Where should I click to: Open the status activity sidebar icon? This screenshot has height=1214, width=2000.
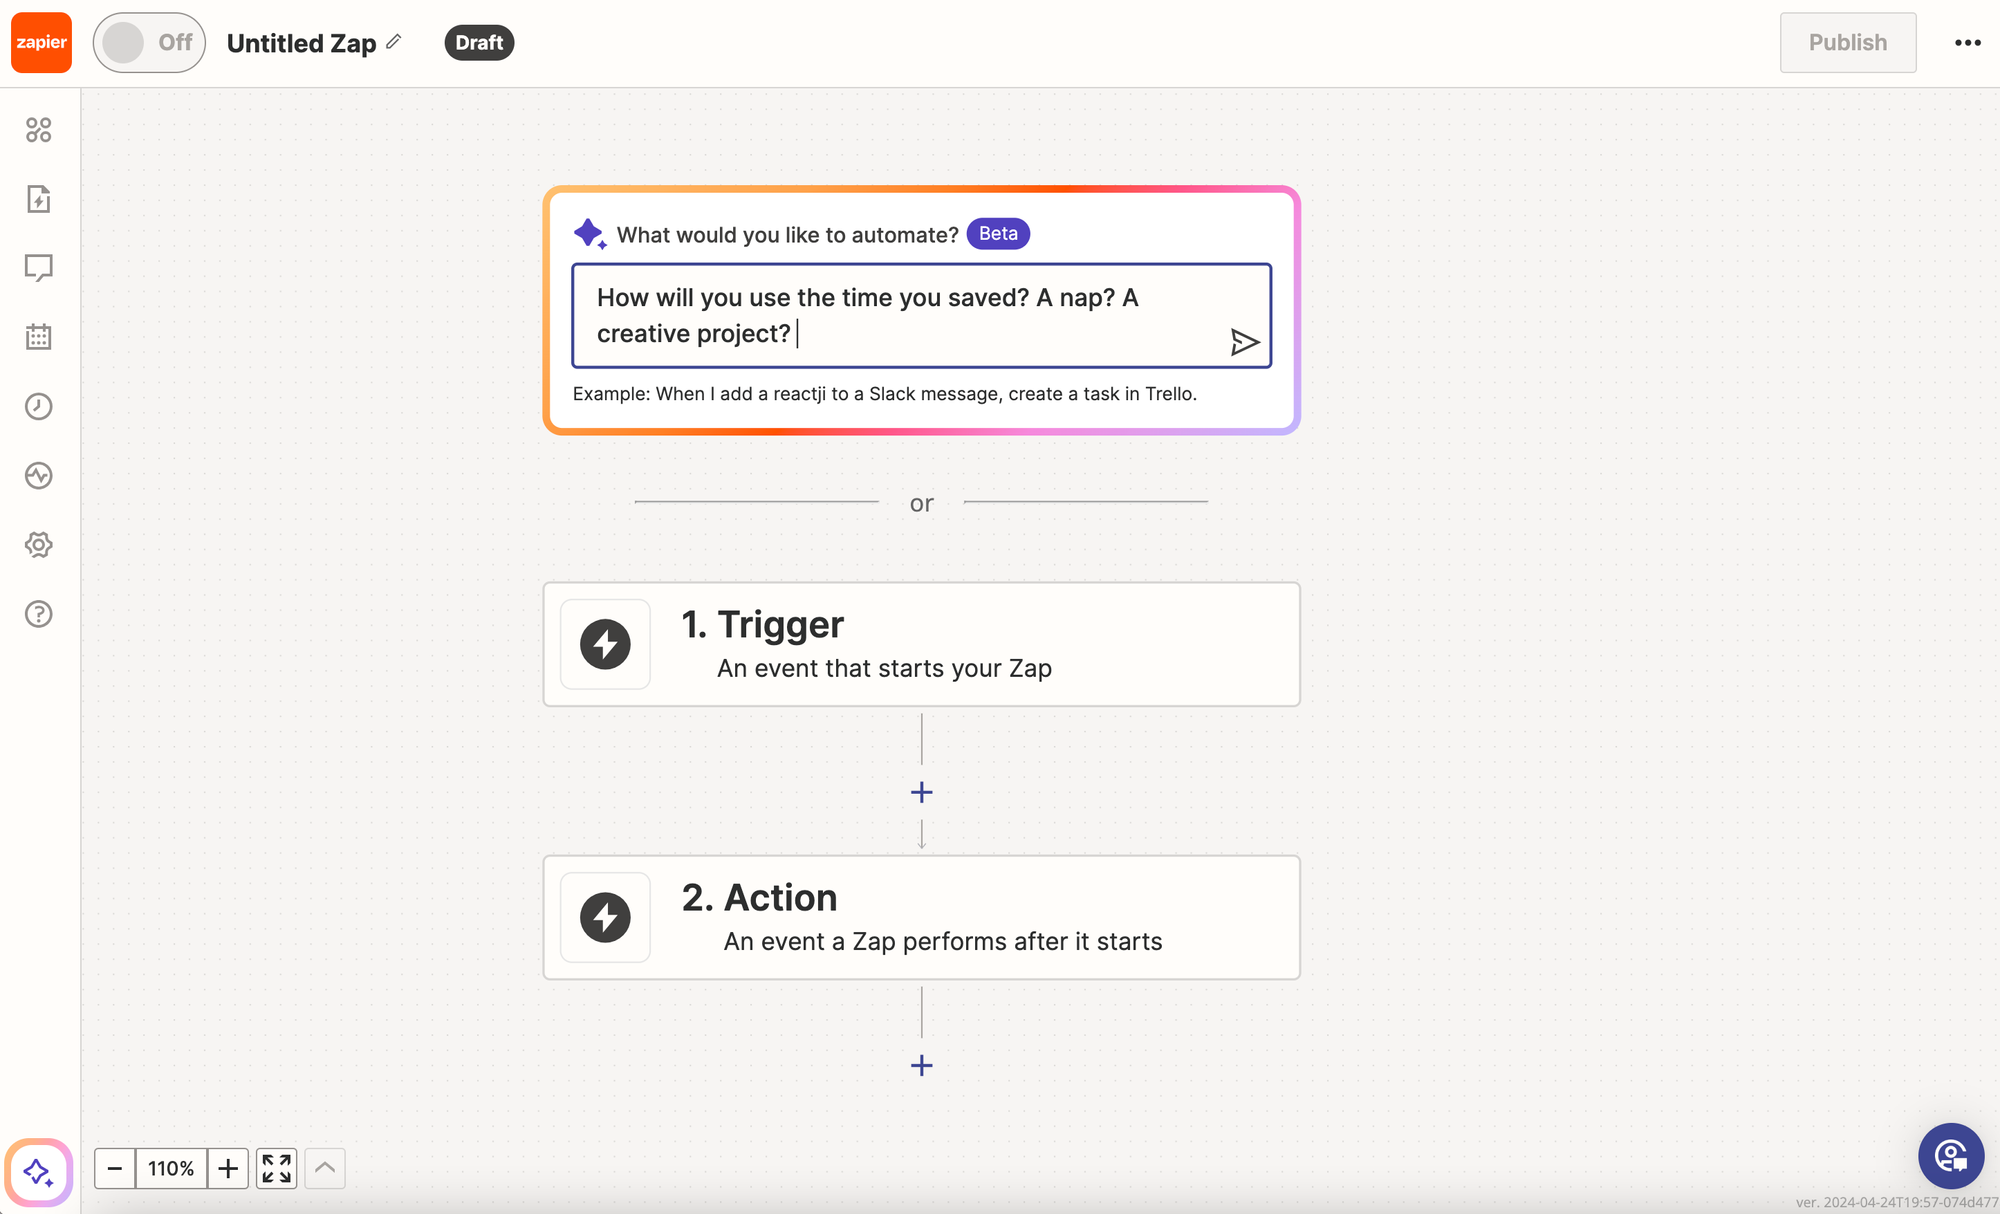click(x=38, y=475)
